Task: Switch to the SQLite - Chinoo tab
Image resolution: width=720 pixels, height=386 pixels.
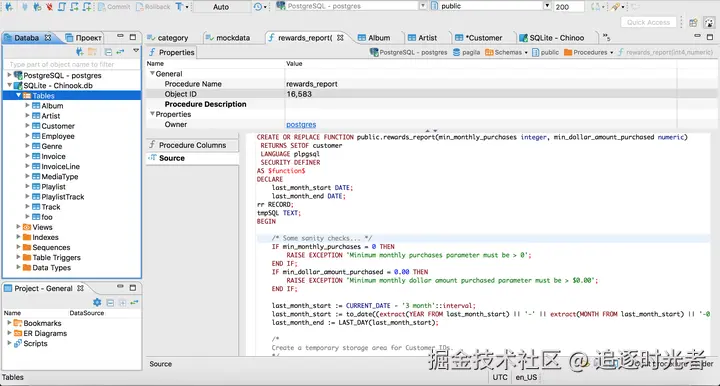Action: click(551, 38)
